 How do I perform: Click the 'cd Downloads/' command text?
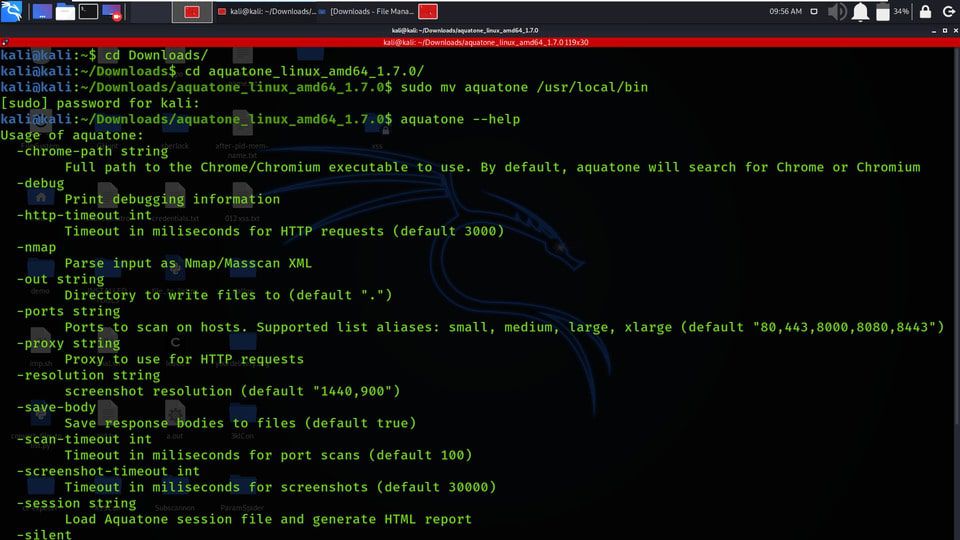point(156,55)
